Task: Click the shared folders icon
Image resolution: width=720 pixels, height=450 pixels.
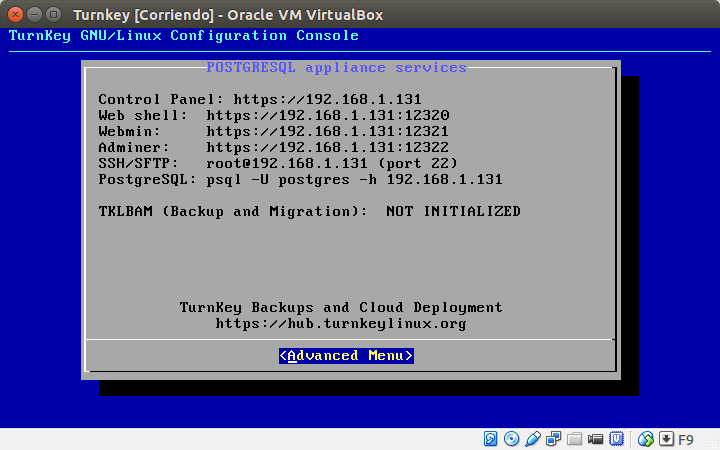Action: (x=574, y=439)
